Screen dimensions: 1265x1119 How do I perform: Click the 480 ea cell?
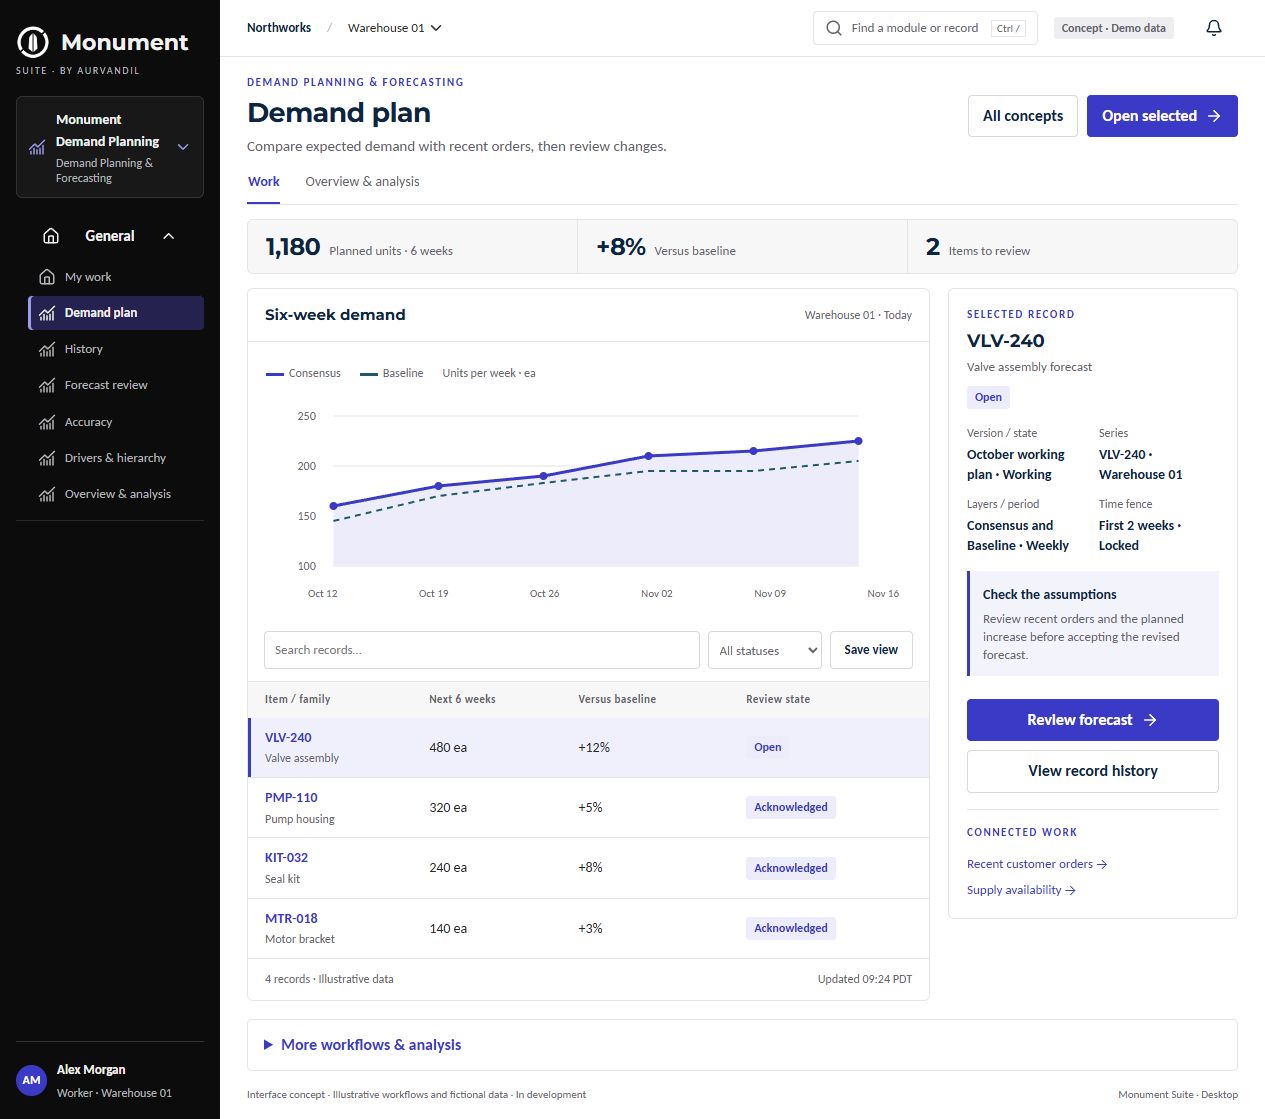coord(448,747)
